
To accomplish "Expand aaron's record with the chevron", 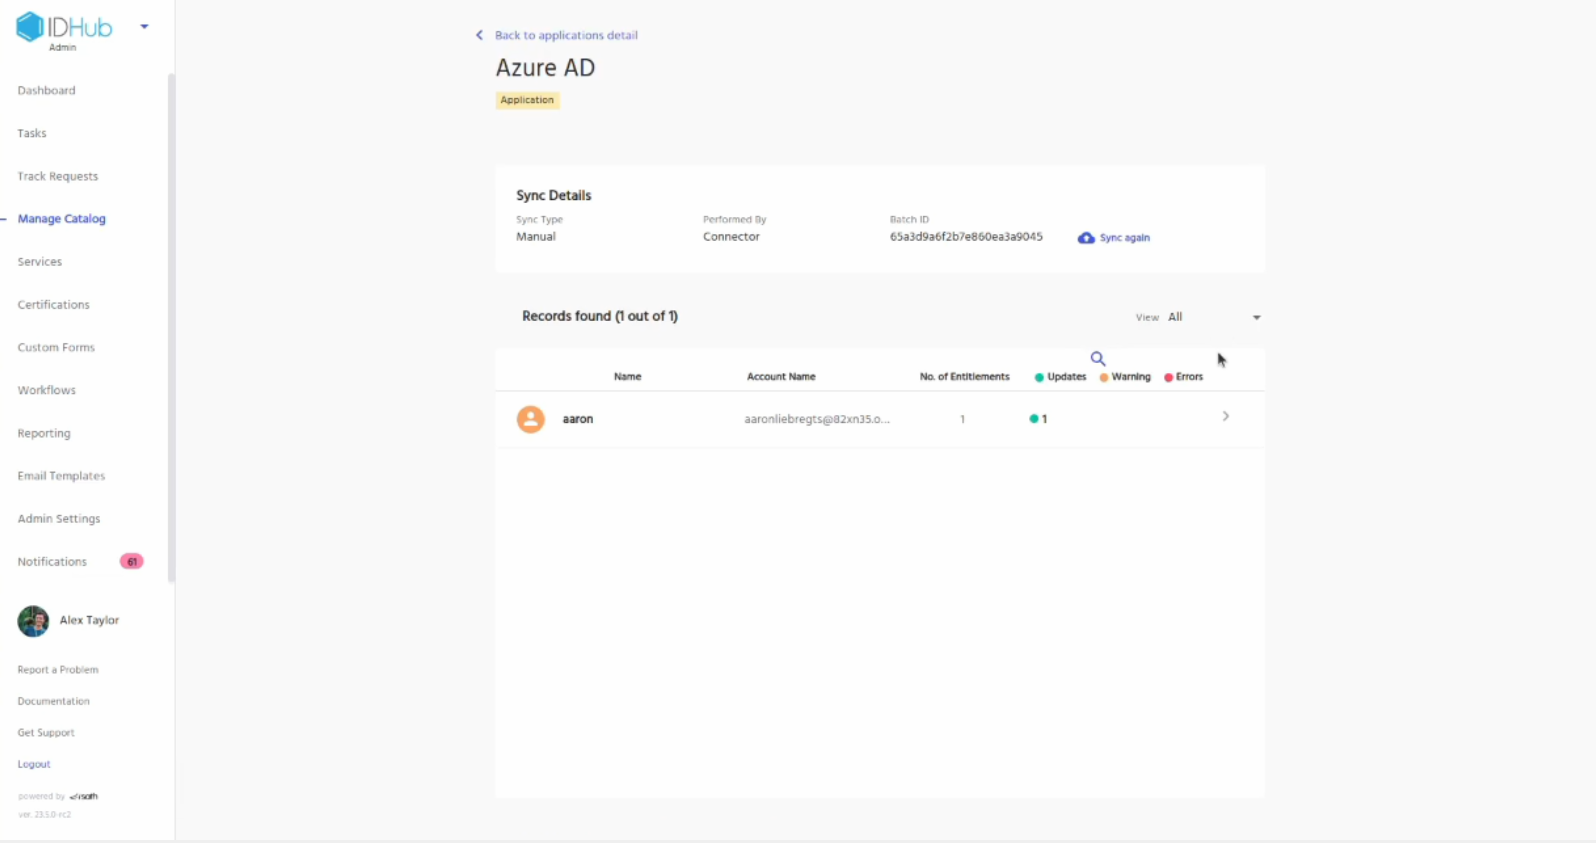I will point(1225,416).
